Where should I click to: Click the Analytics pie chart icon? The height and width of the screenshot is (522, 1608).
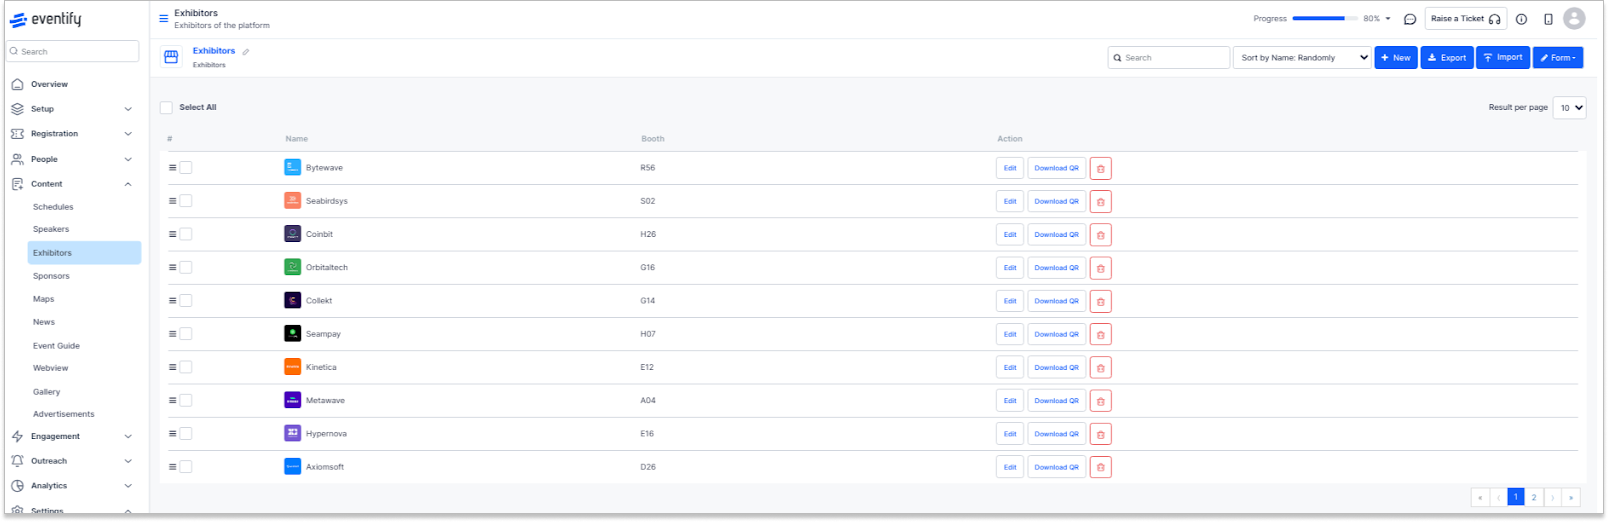[x=17, y=486]
